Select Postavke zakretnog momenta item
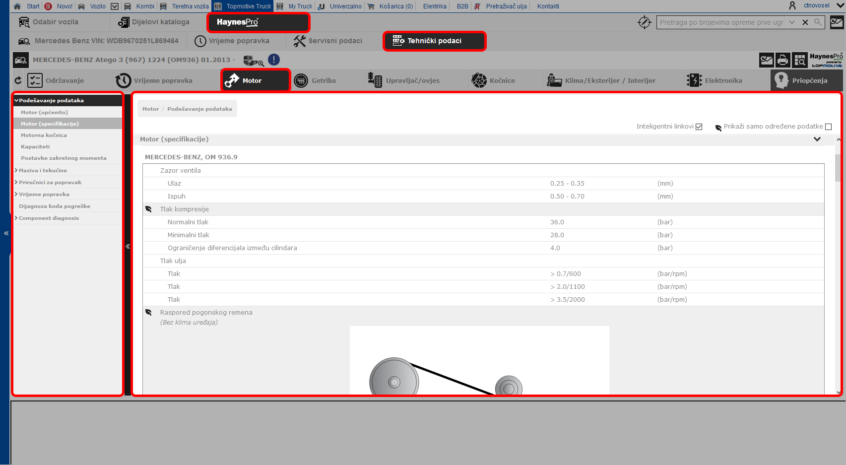 click(64, 158)
